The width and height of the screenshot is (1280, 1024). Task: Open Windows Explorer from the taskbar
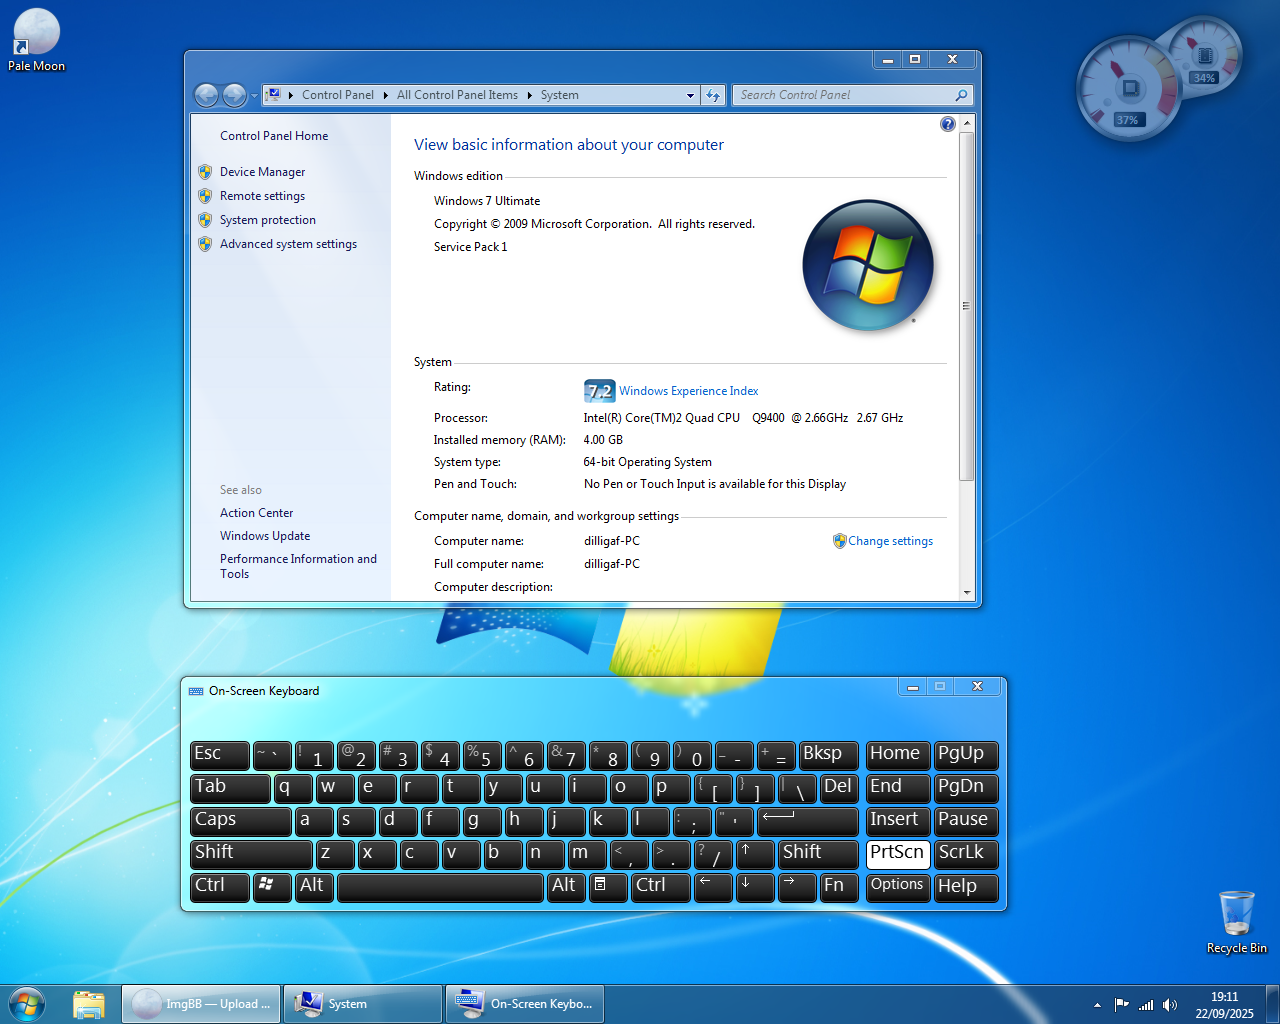(88, 1004)
